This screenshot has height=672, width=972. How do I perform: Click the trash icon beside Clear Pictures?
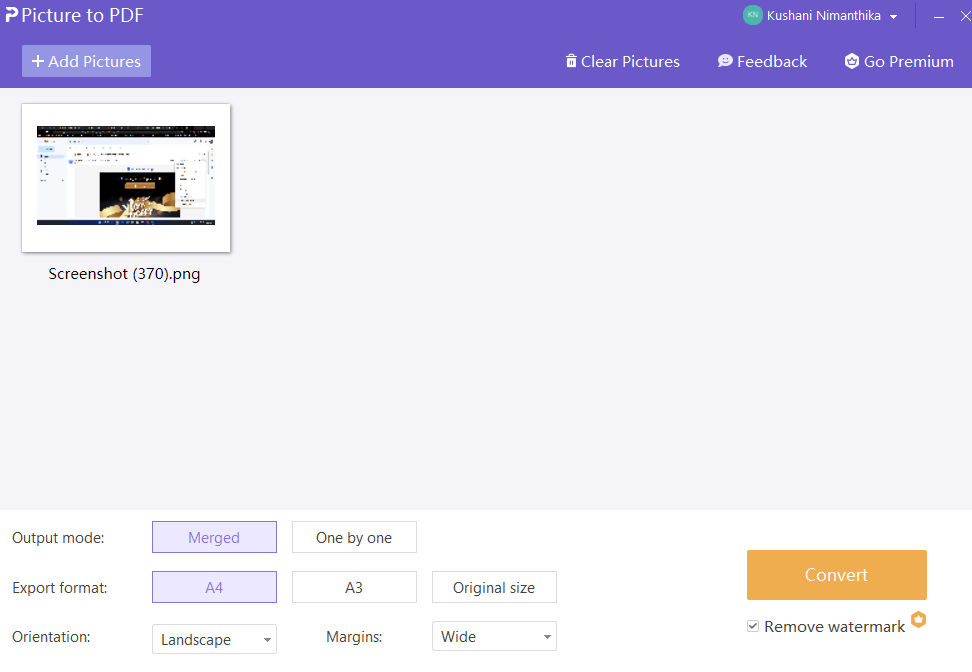[x=572, y=61]
